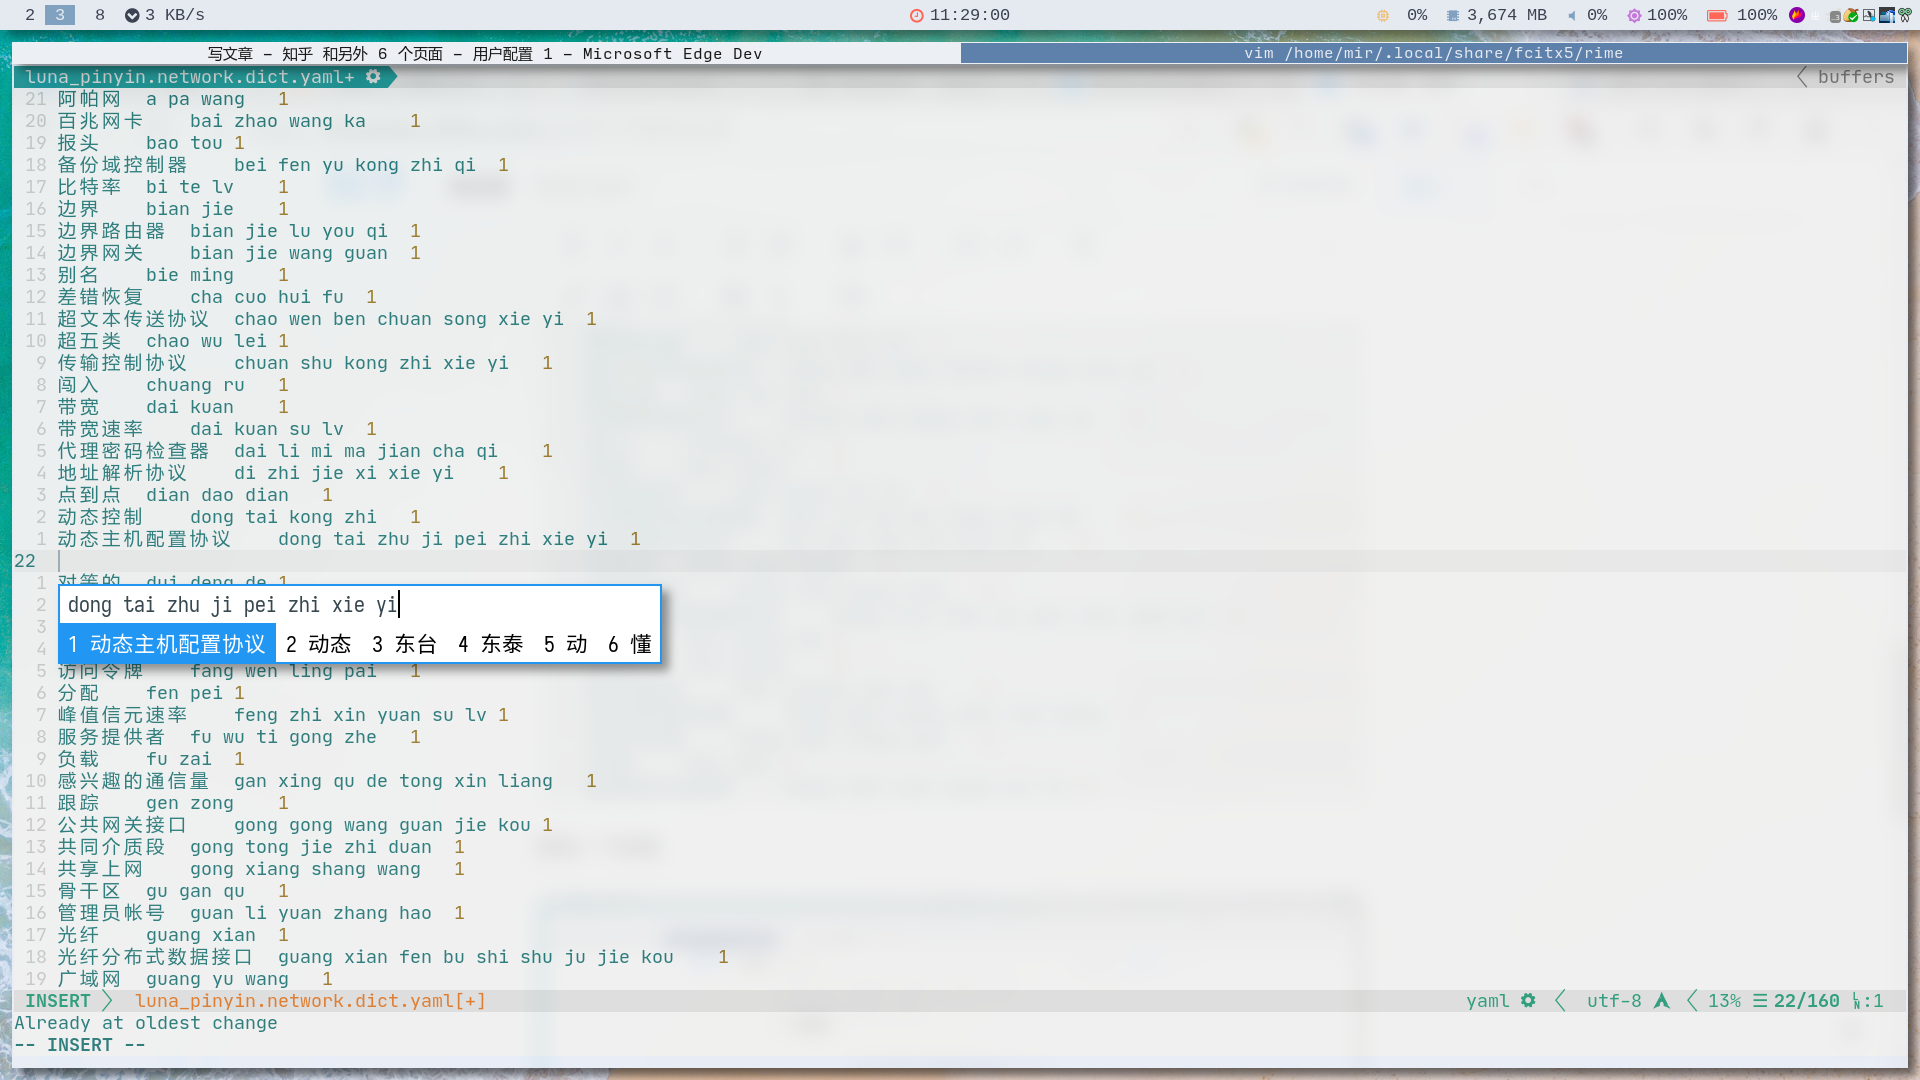
Task: Click the brightness sun icon
Action: tap(1634, 15)
